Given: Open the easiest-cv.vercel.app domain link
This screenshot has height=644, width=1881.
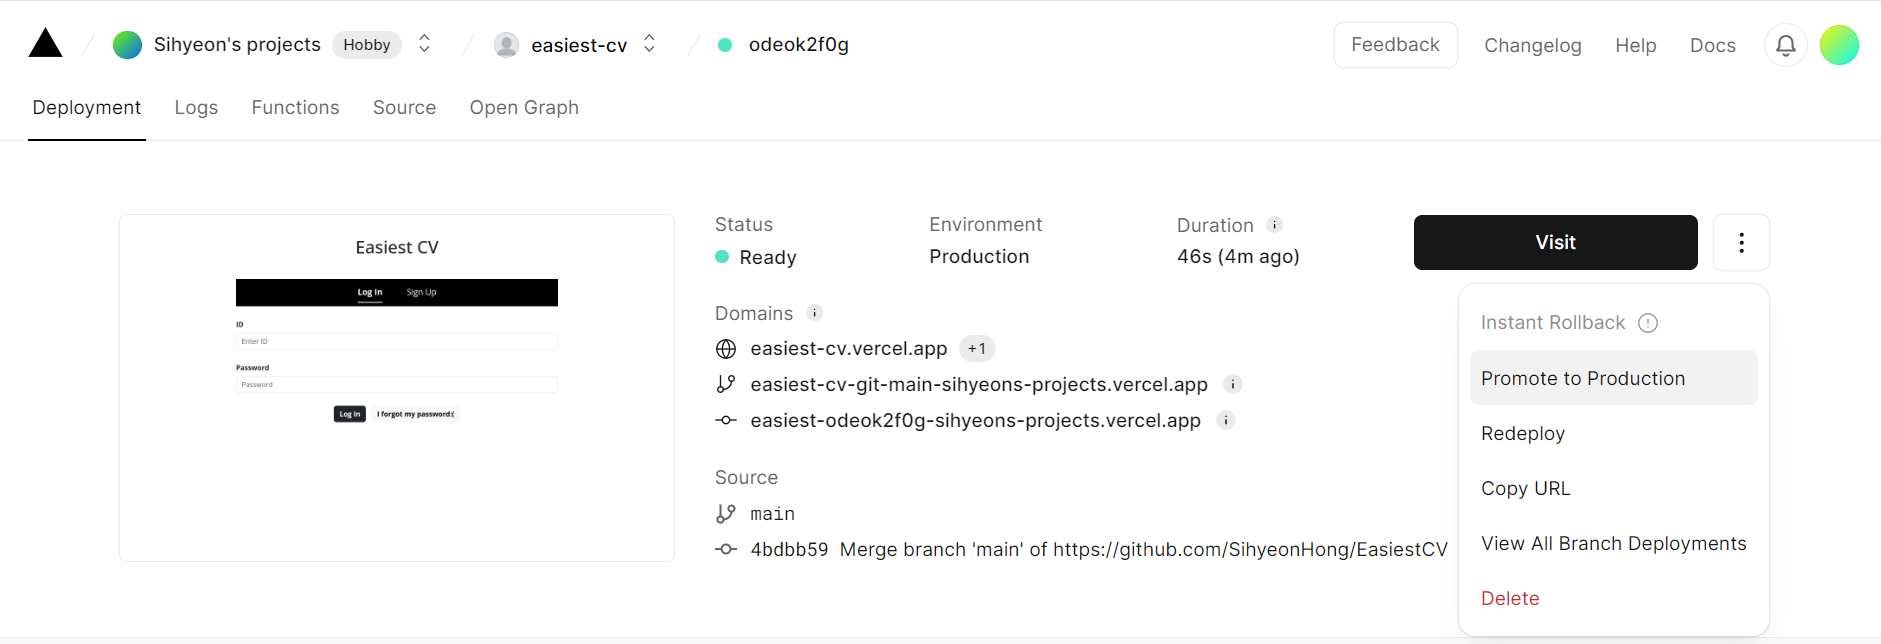Looking at the screenshot, I should [848, 349].
